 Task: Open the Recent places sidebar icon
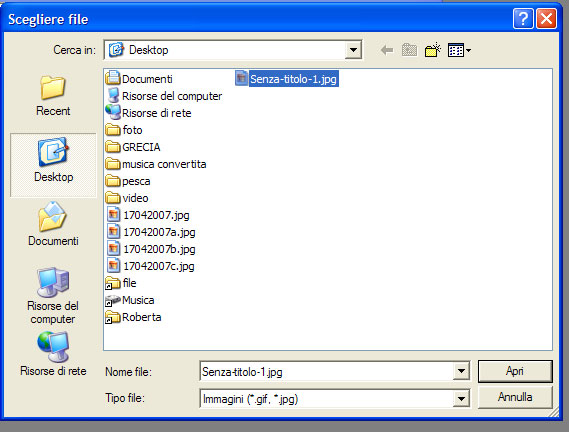pos(53,95)
